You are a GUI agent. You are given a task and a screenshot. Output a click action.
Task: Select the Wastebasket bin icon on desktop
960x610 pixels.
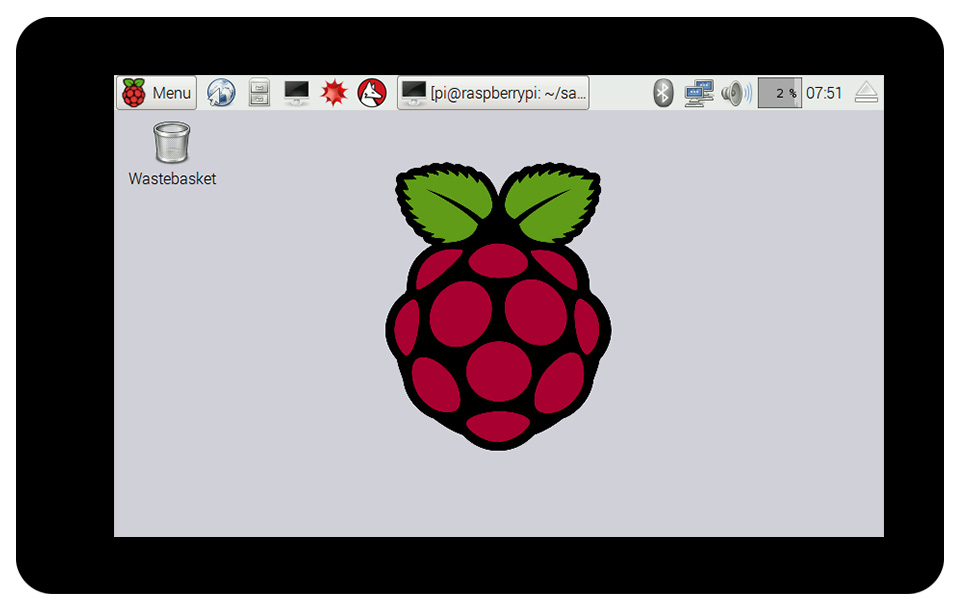point(172,142)
